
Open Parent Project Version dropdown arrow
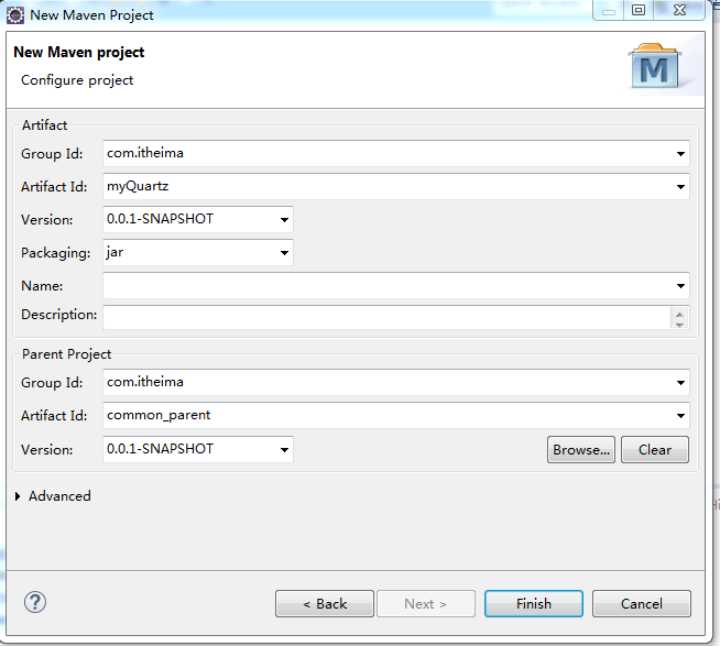pos(284,450)
